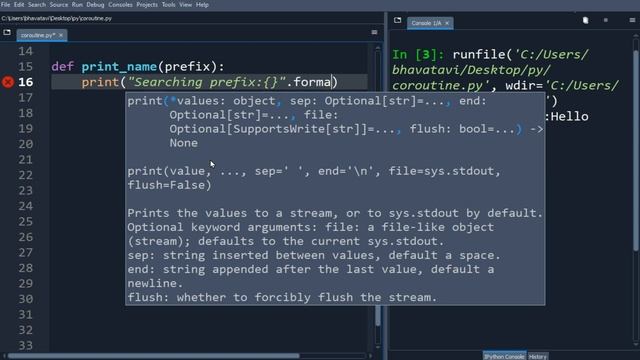Screen dimensions: 640x360
Task: Click the 'def' keyword on line 15
Action: [62, 67]
